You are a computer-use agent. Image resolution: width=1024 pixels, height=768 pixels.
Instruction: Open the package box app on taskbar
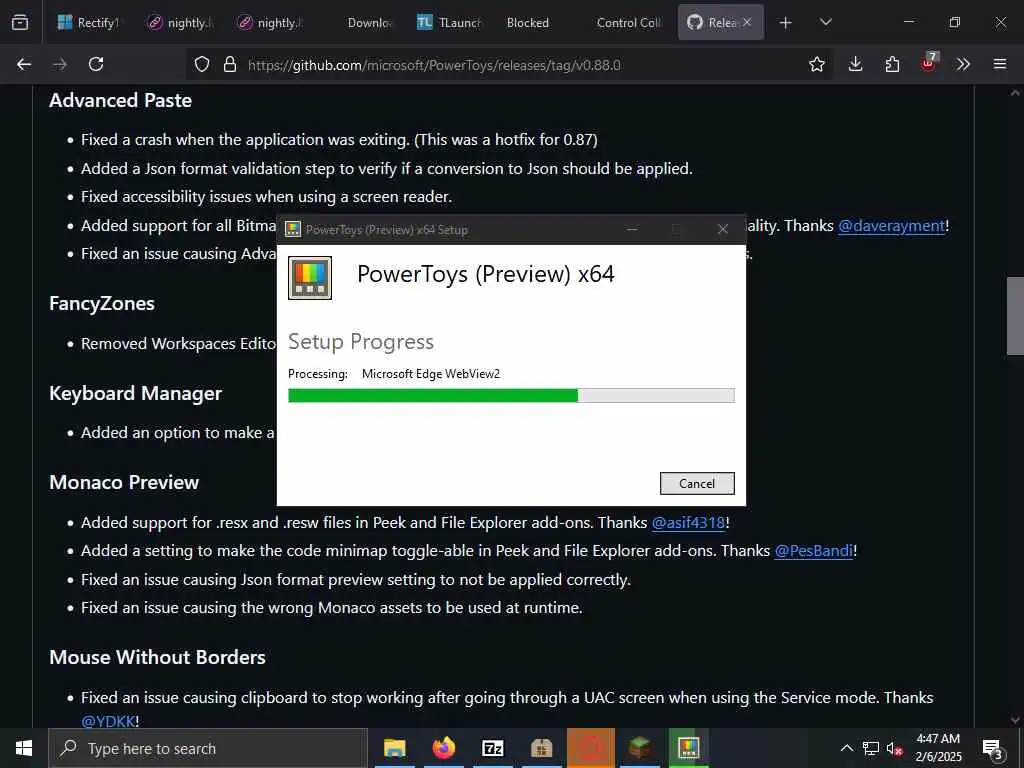pos(541,748)
